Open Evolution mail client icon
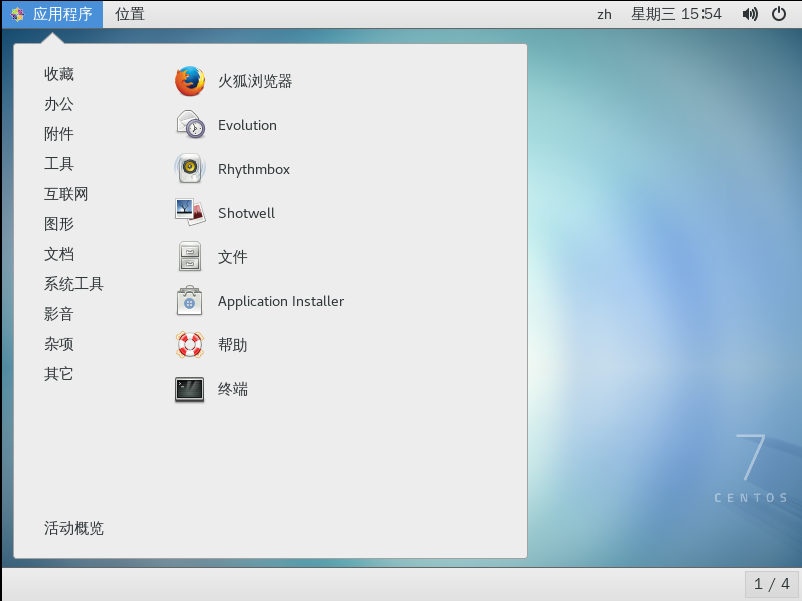Viewport: 802px width, 601px height. [190, 125]
